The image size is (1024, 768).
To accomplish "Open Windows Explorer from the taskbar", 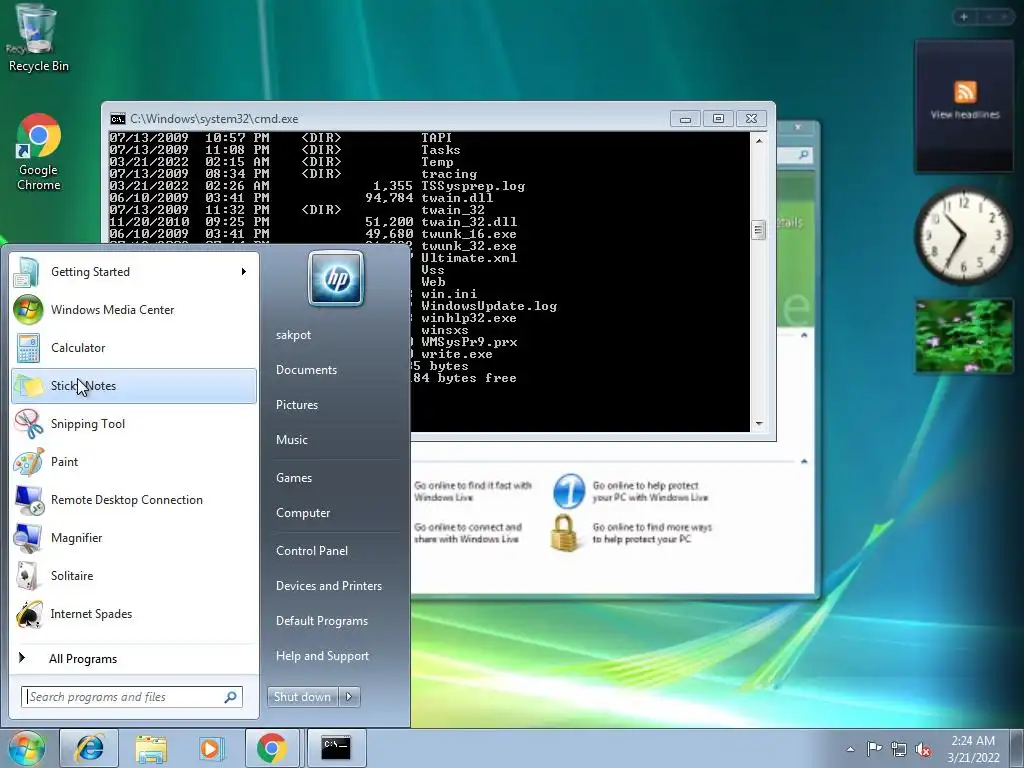I will 151,748.
